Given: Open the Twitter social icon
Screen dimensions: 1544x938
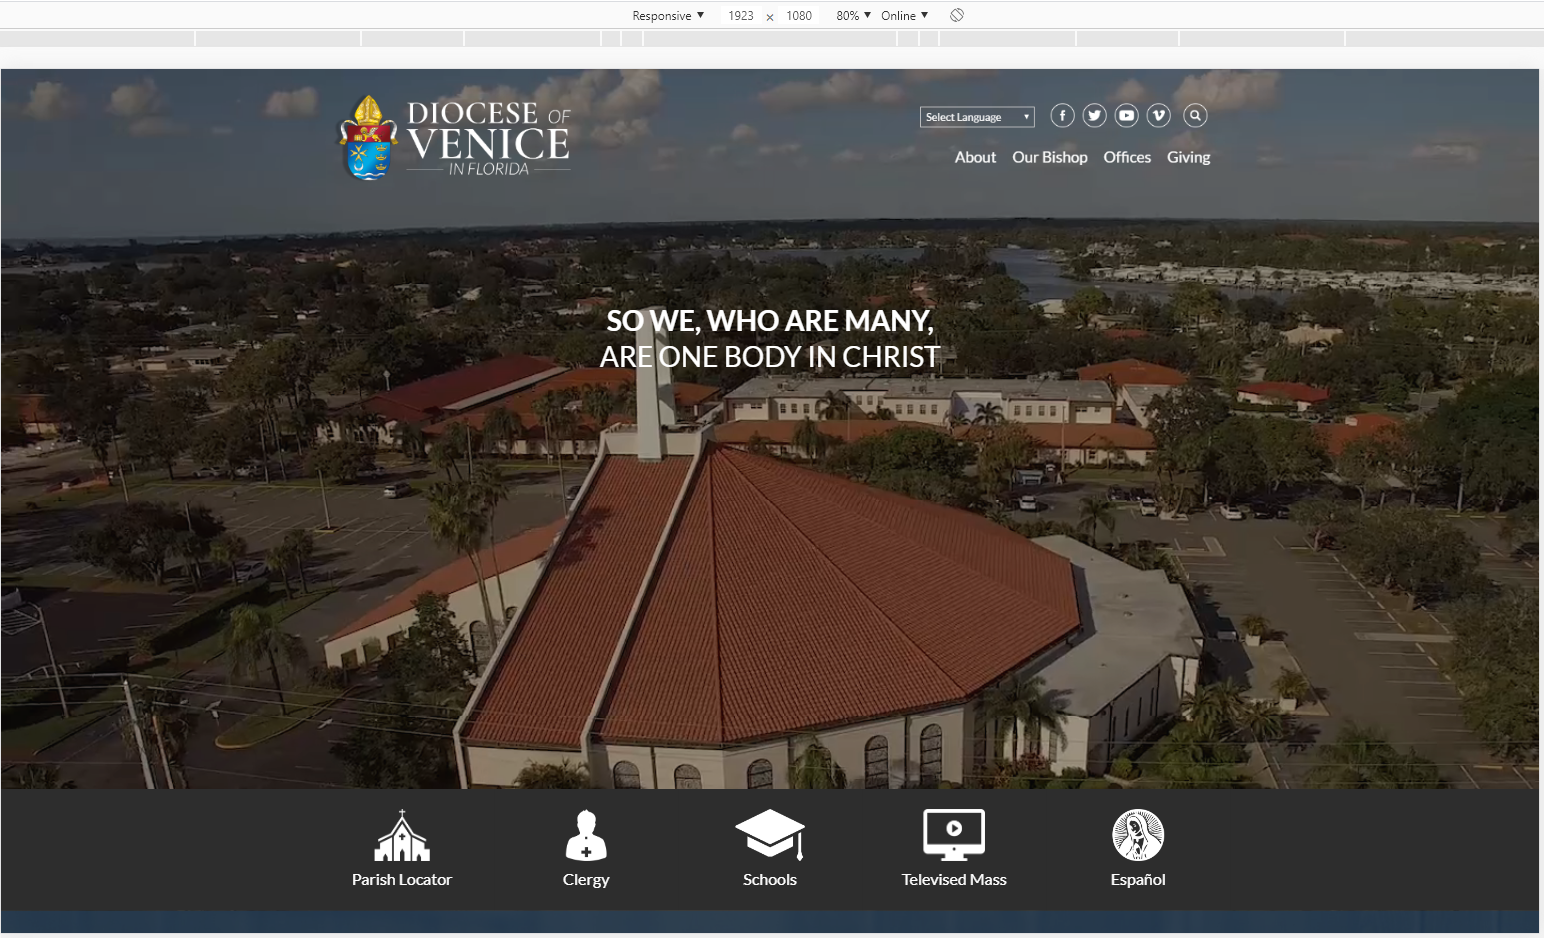Looking at the screenshot, I should click(1094, 116).
